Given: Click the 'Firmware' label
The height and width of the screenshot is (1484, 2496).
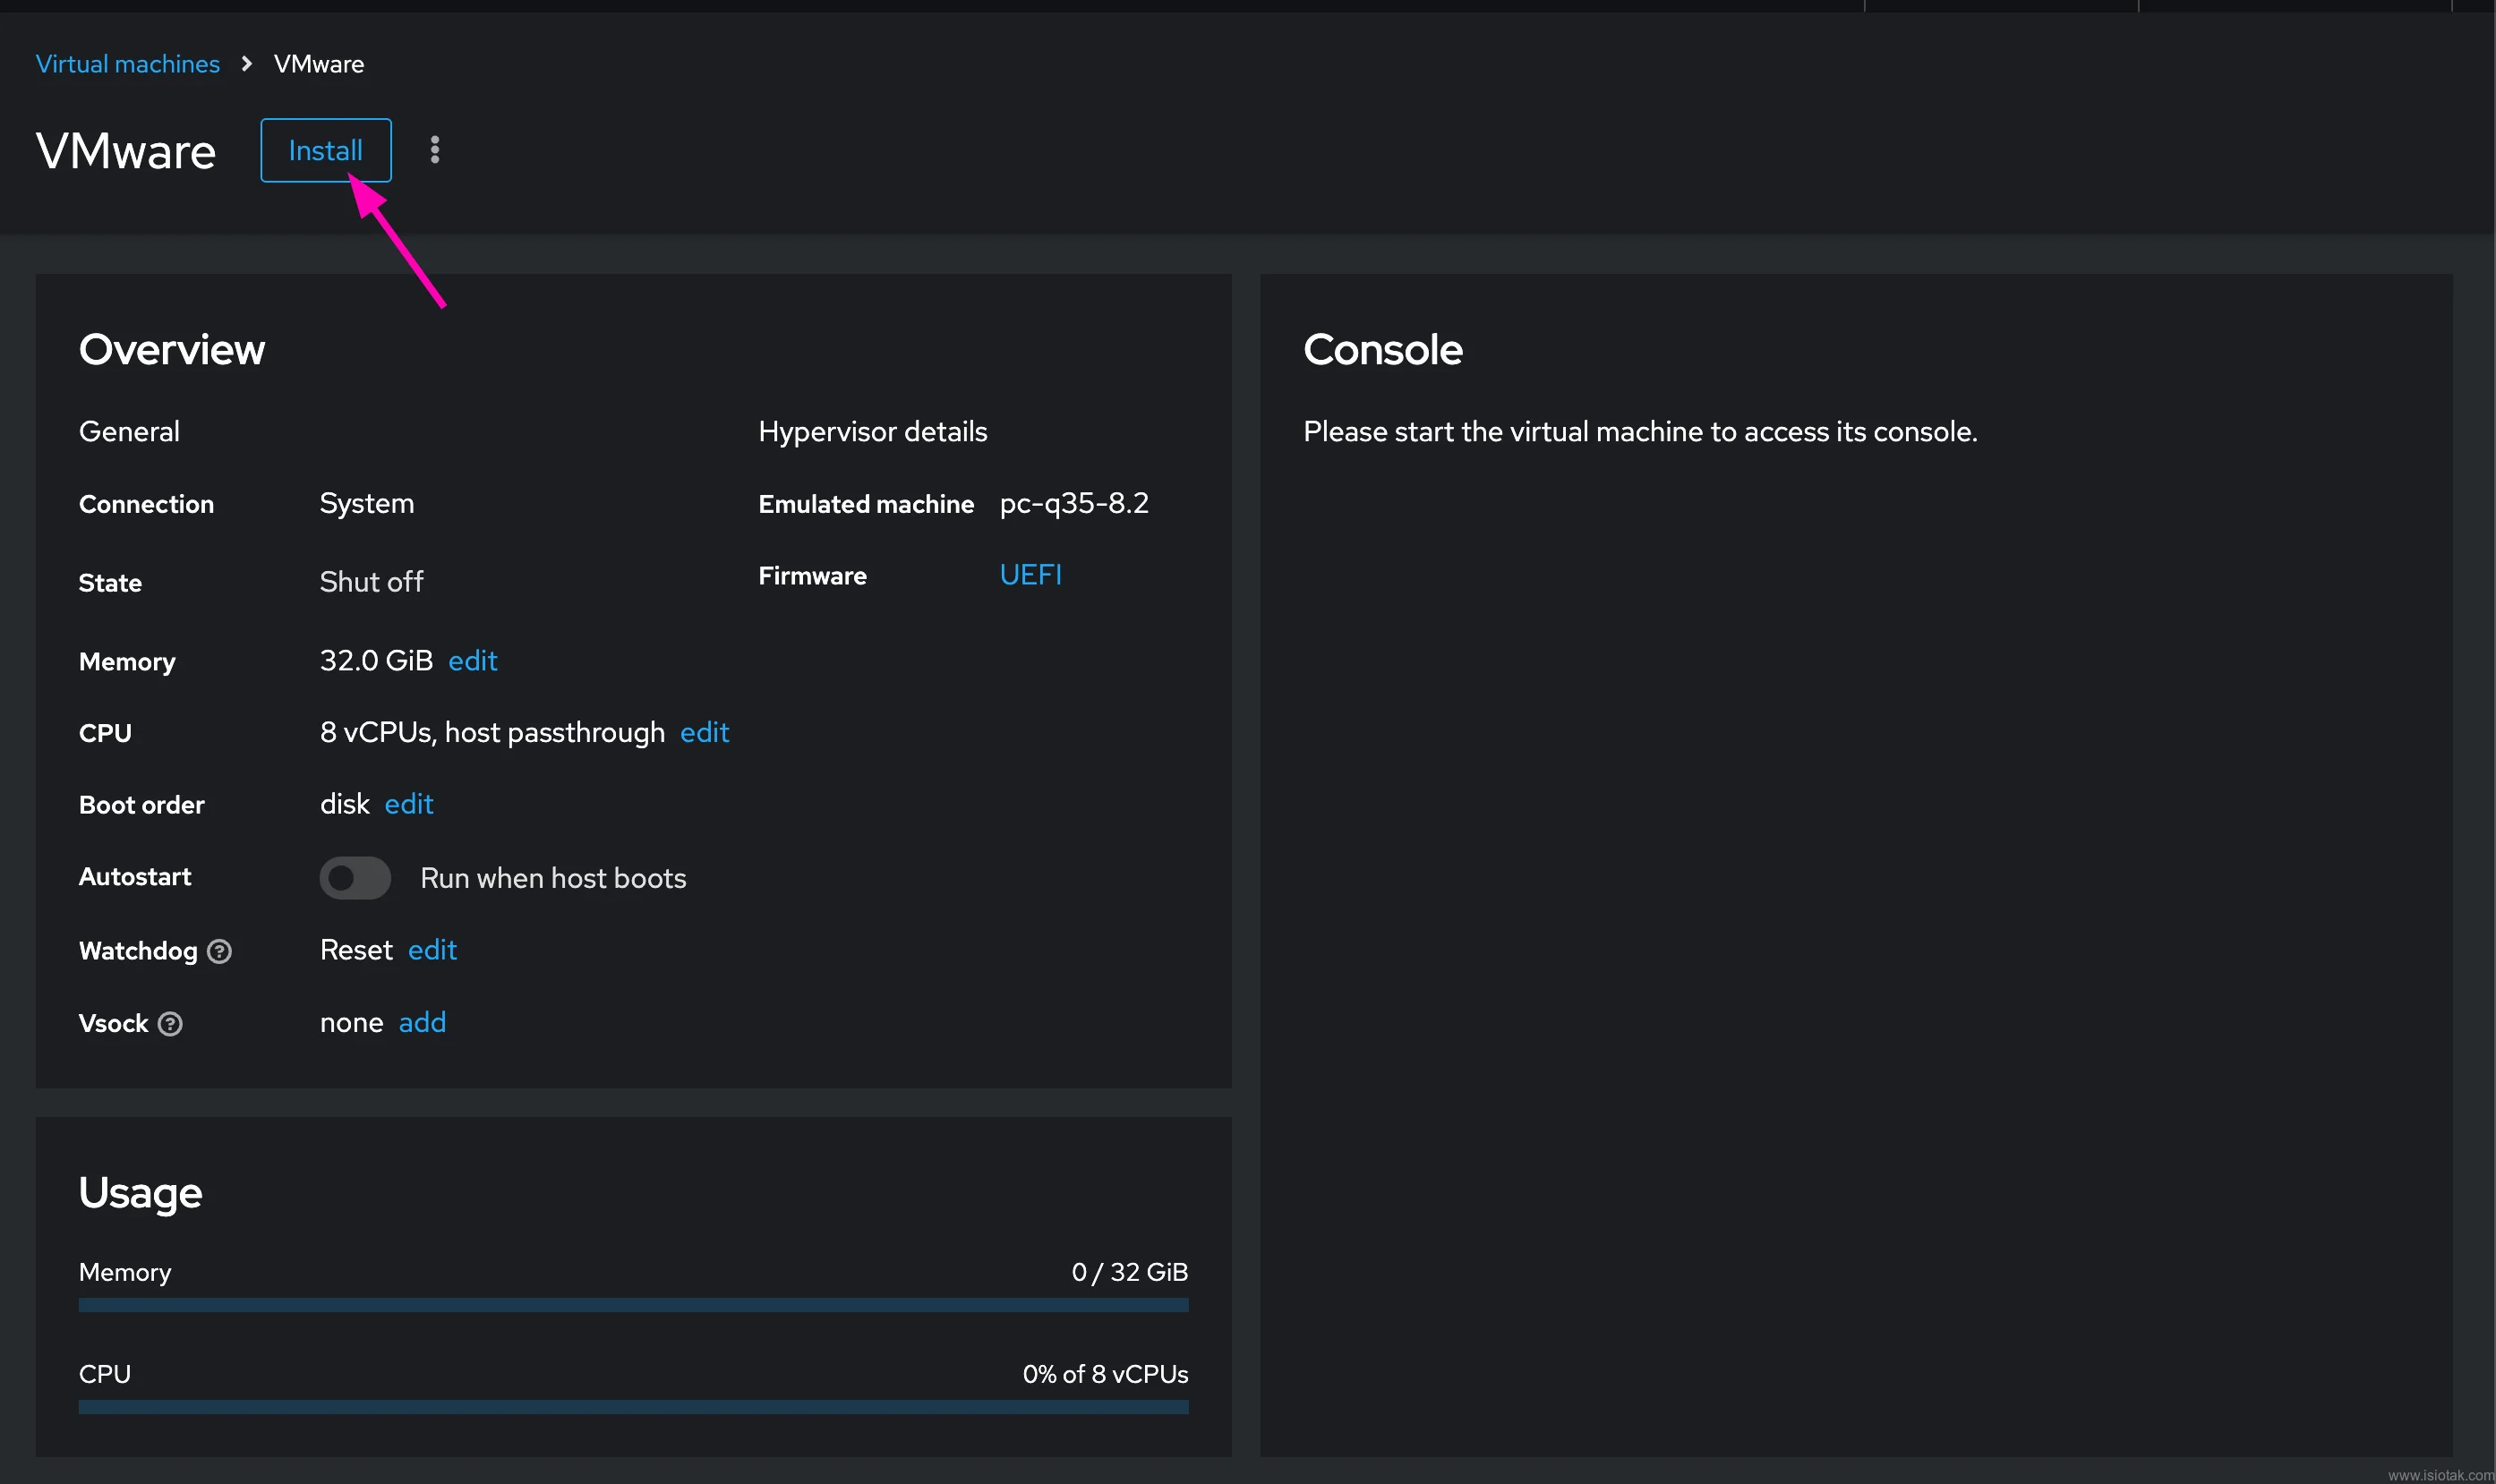Looking at the screenshot, I should click(x=813, y=576).
